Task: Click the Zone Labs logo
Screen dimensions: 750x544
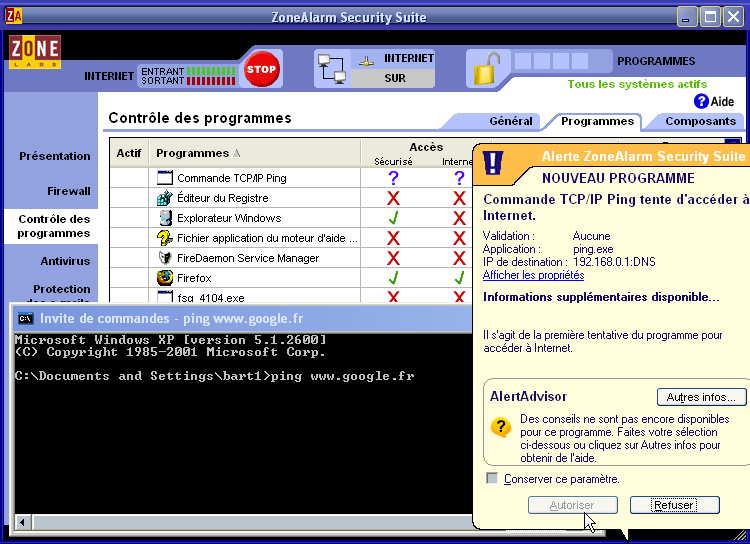Action: (x=35, y=52)
